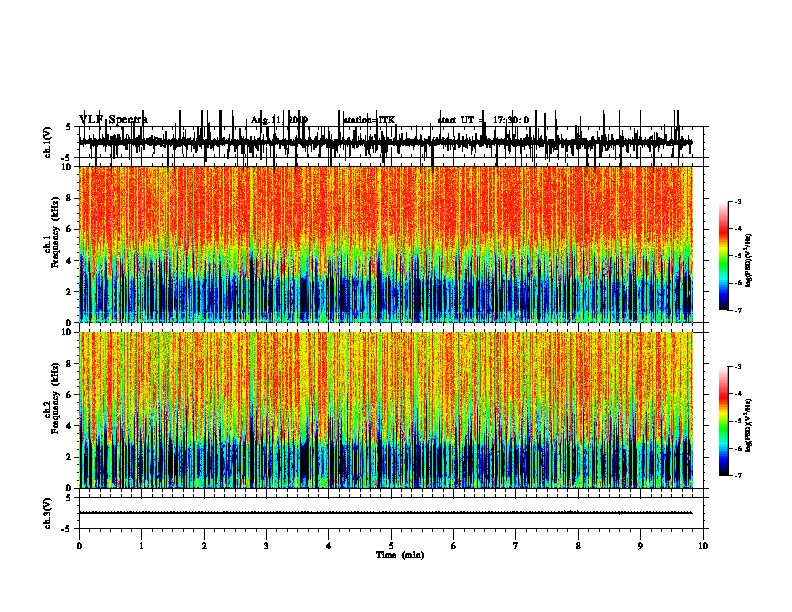Click the ch.1 waveform trace panel
Screen dimensions: 792x612
click(x=391, y=142)
